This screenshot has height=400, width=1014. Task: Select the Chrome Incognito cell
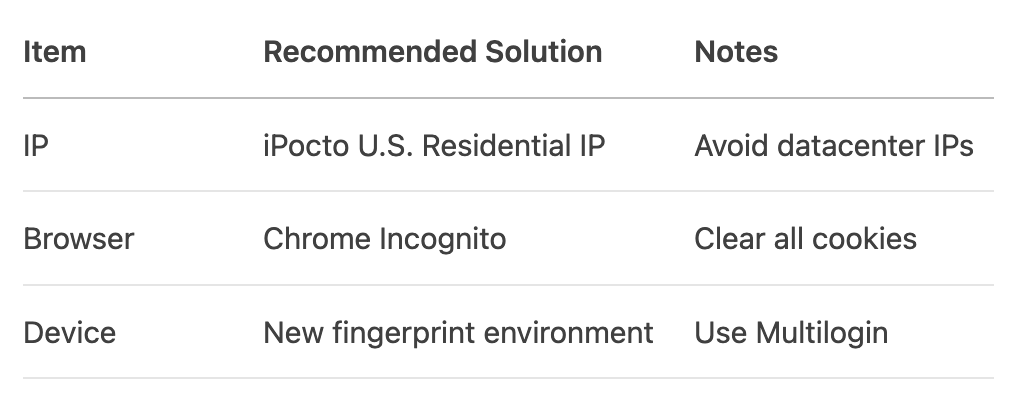point(384,239)
